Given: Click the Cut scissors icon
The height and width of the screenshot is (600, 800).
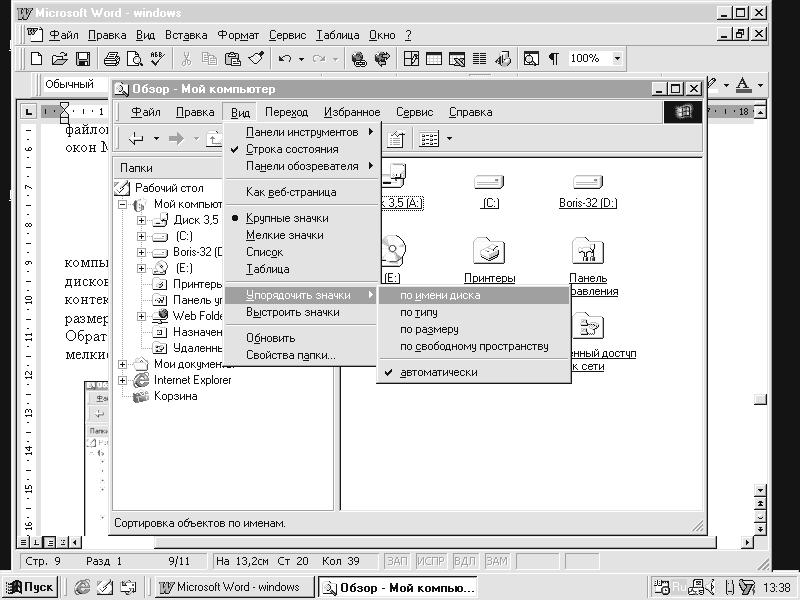Looking at the screenshot, I should [x=186, y=59].
